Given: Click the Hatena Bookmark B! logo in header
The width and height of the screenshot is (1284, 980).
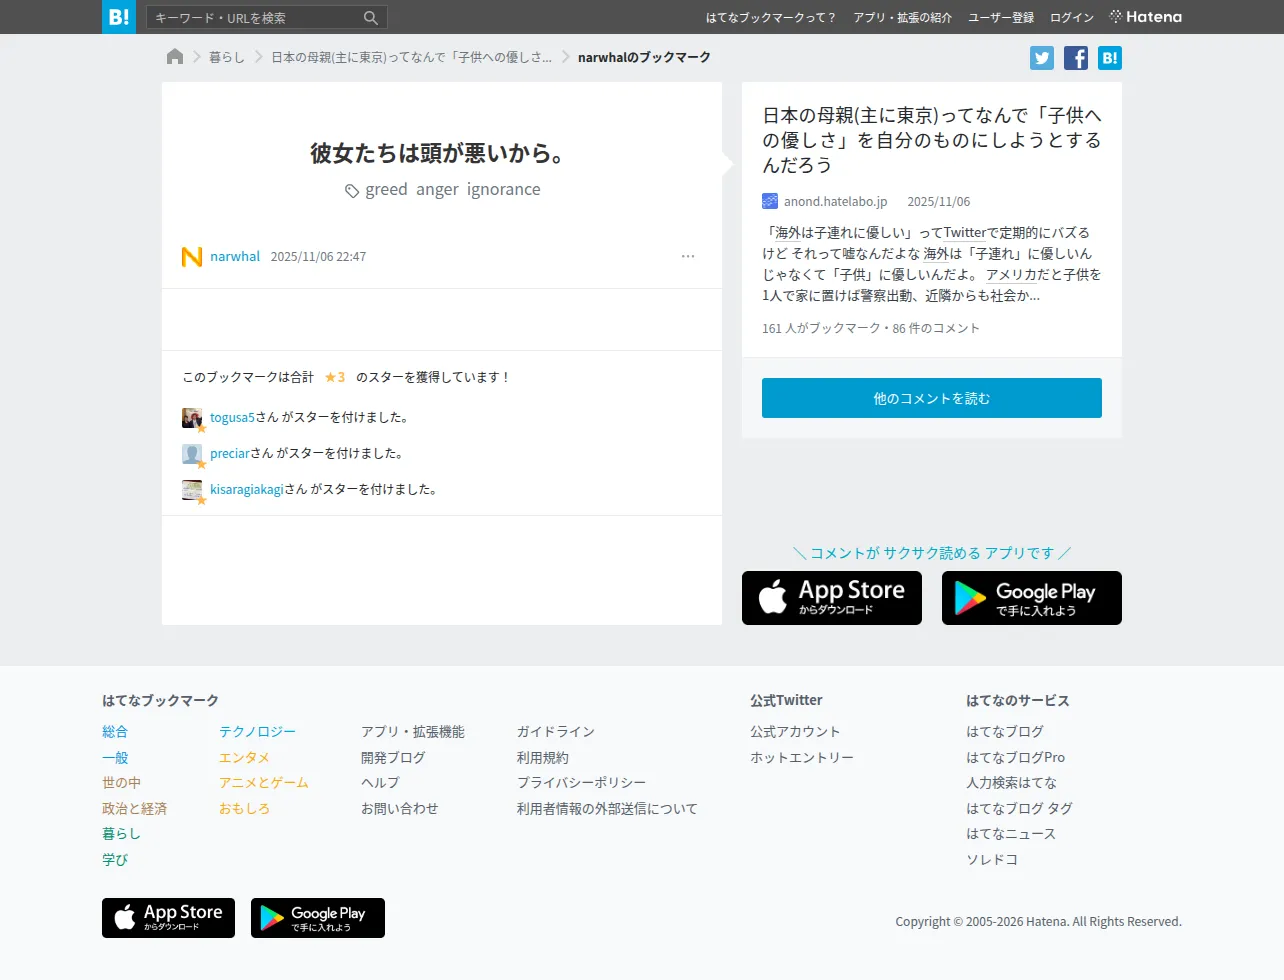Looking at the screenshot, I should click(119, 17).
